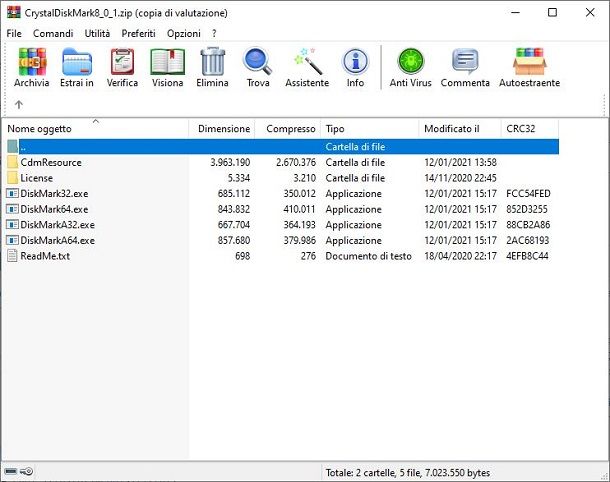Viewport: 610px width, 482px height.
Task: Click the key icon in status bar
Action: [26, 472]
